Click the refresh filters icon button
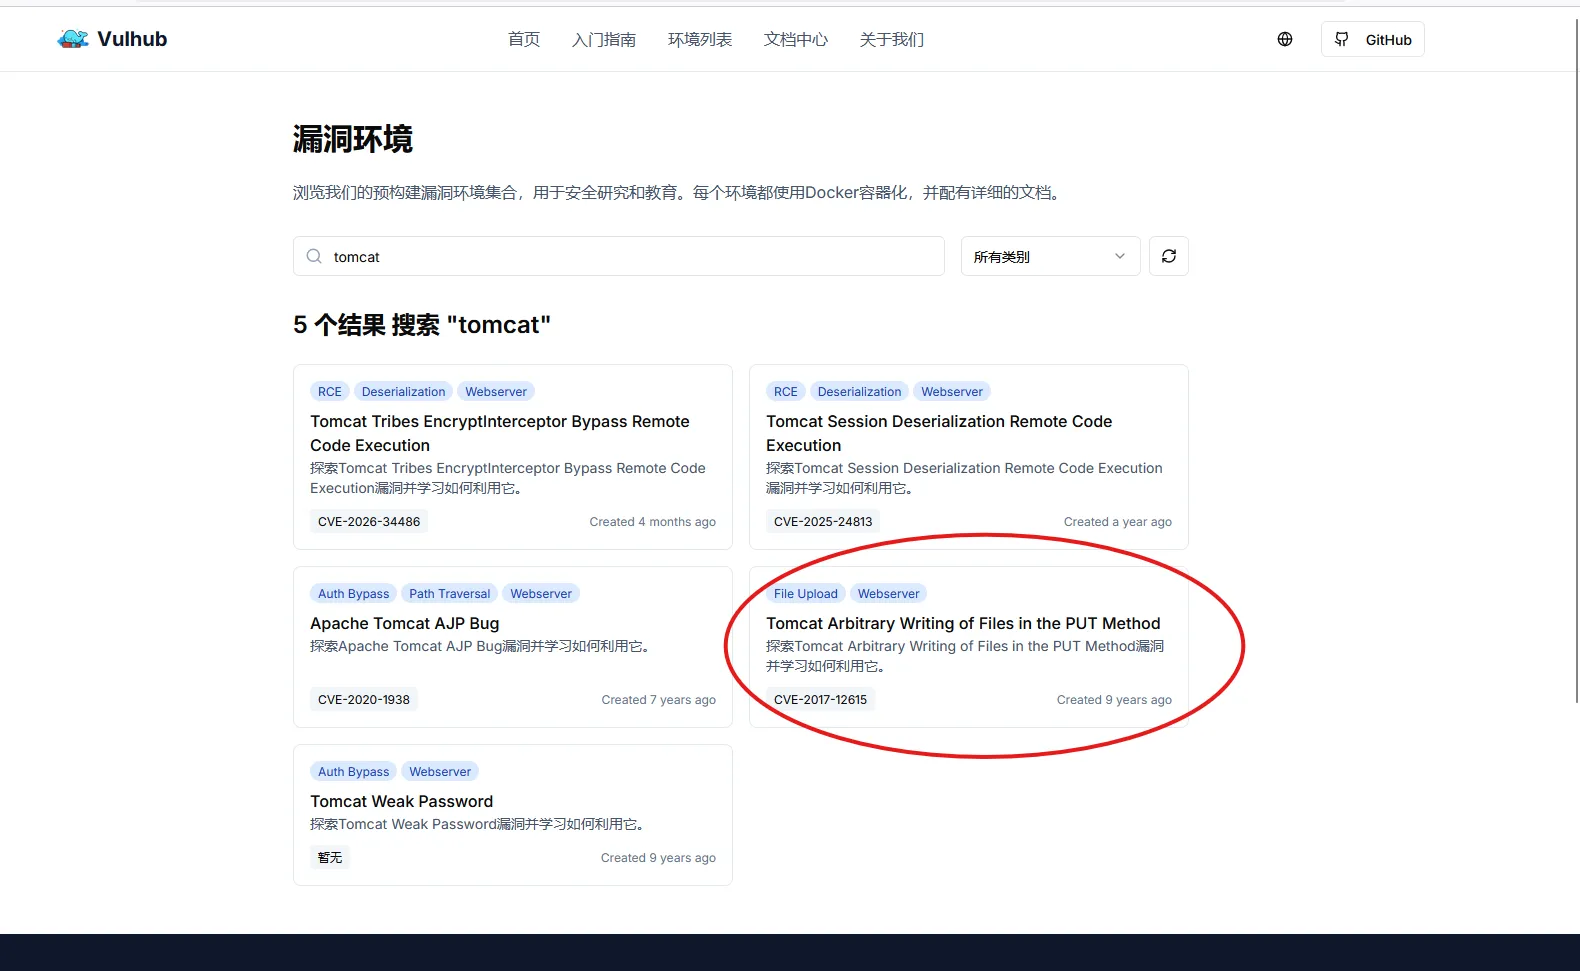The image size is (1580, 971). pyautogui.click(x=1169, y=256)
